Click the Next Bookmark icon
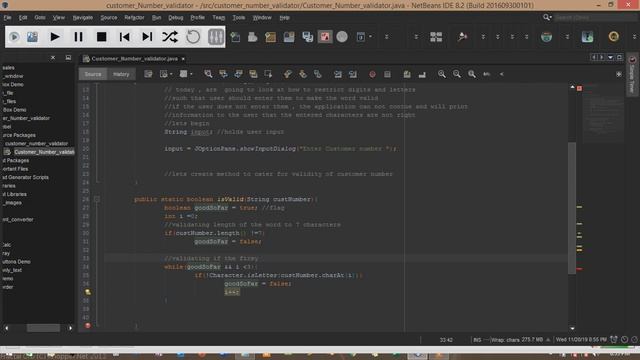 coord(303,74)
